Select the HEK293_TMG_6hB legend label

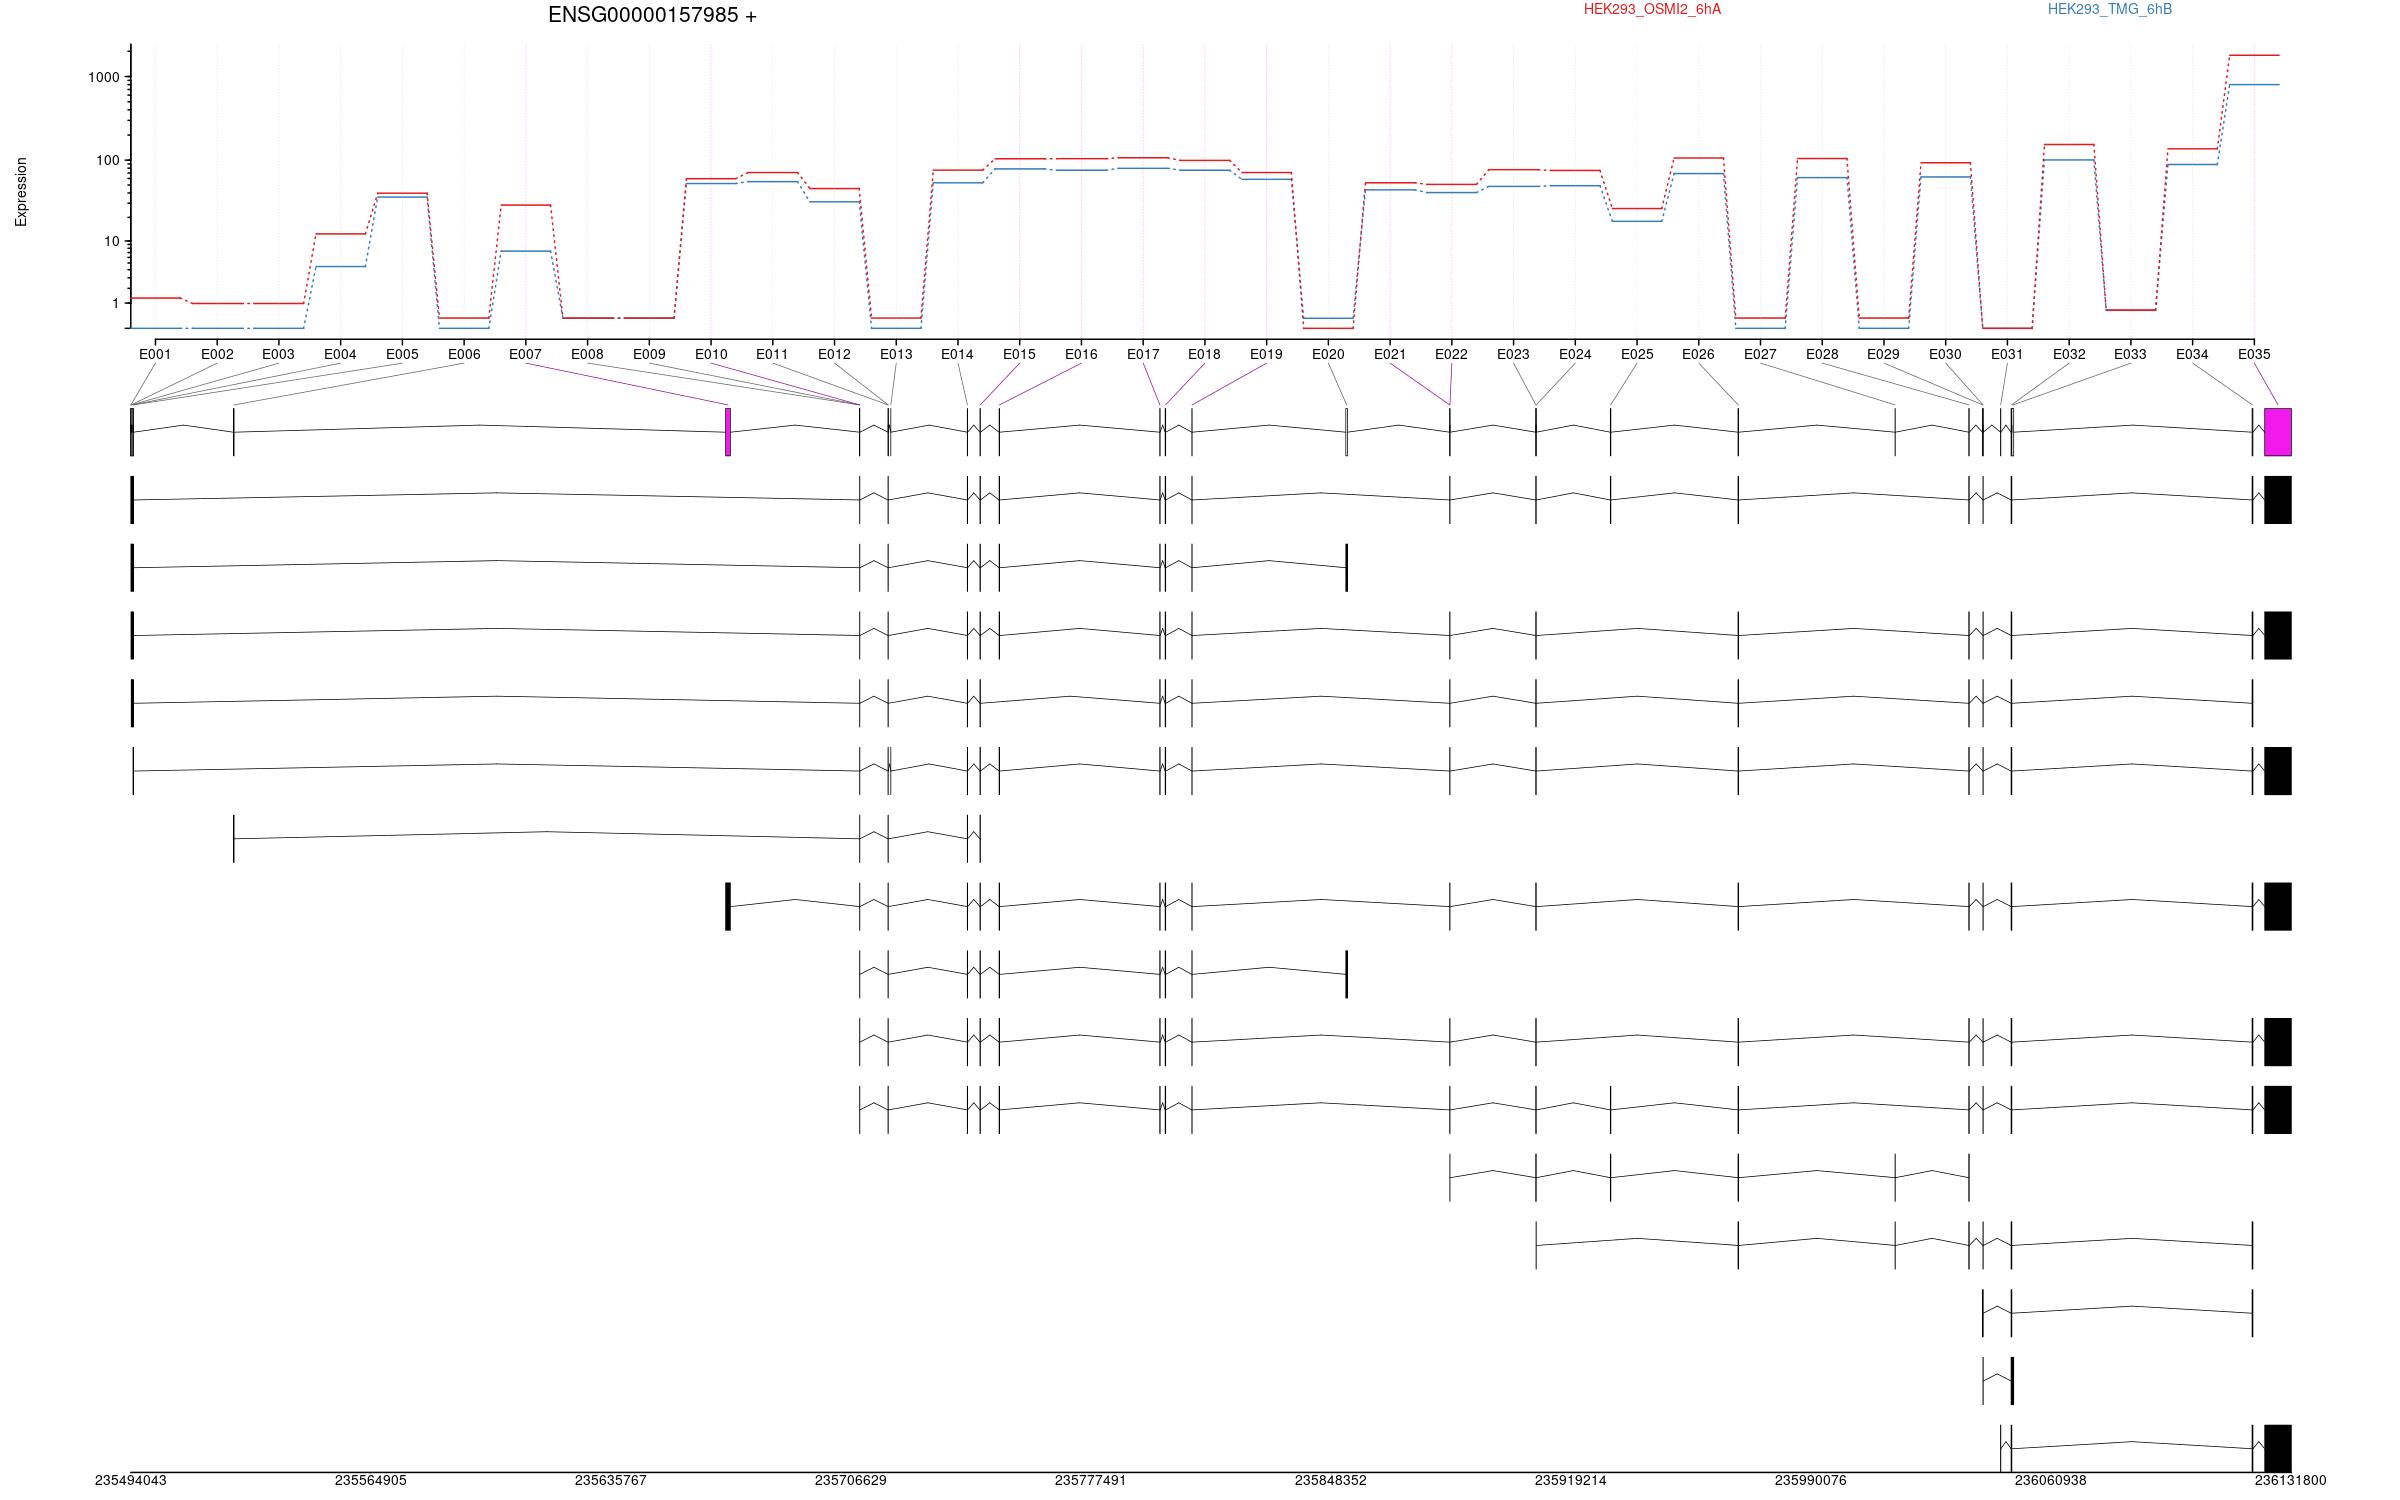click(x=2109, y=9)
